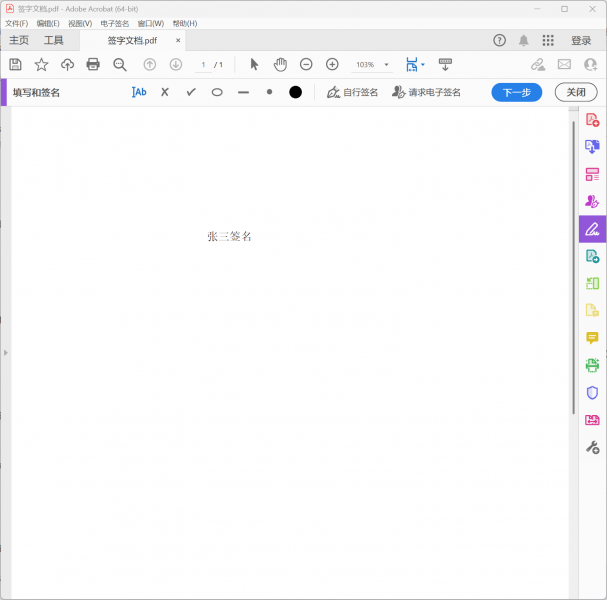Click the 下一步 button
Image resolution: width=607 pixels, height=600 pixels.
[x=516, y=92]
